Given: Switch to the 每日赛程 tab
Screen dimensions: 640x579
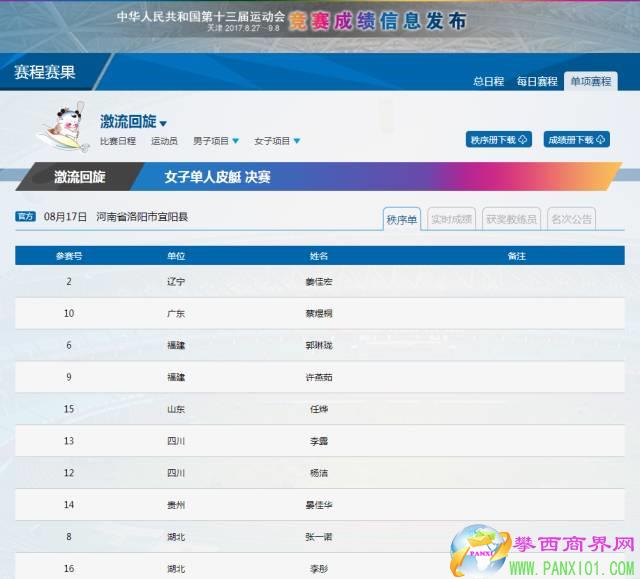Looking at the screenshot, I should click(x=537, y=82).
